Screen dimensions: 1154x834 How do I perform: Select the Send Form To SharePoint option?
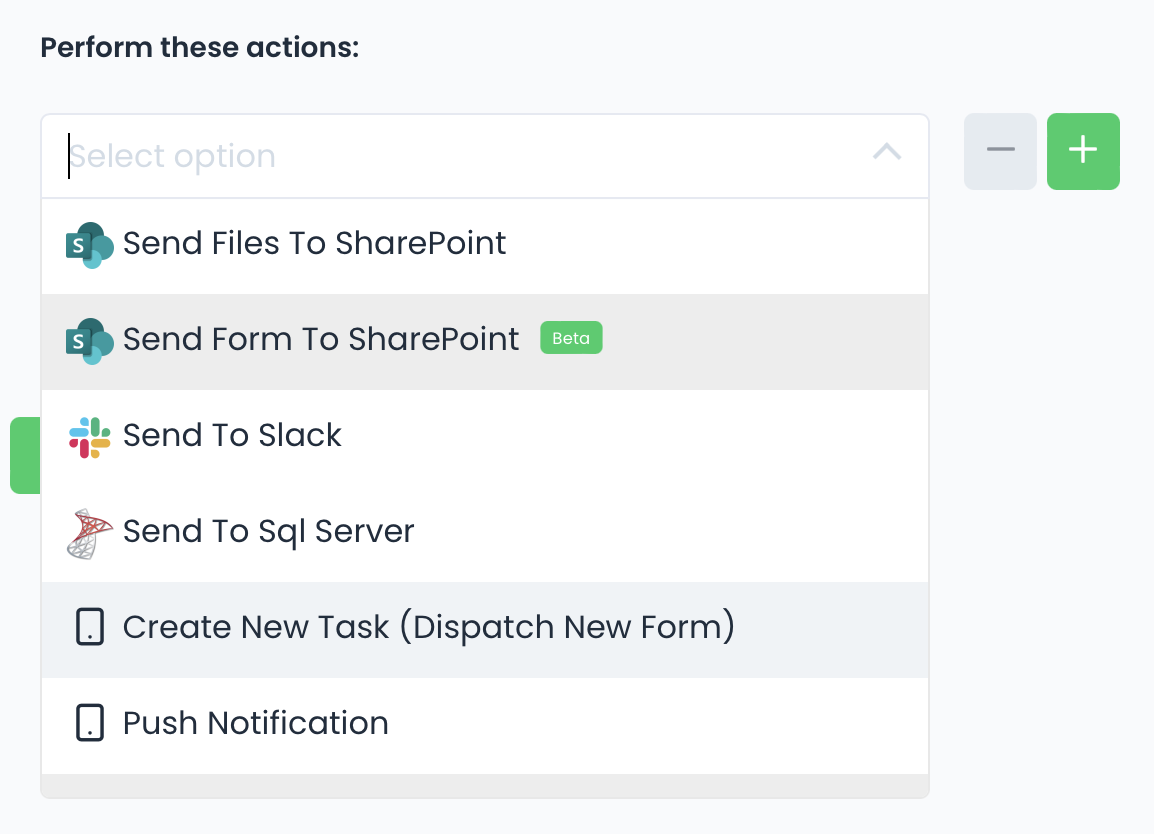click(x=321, y=340)
